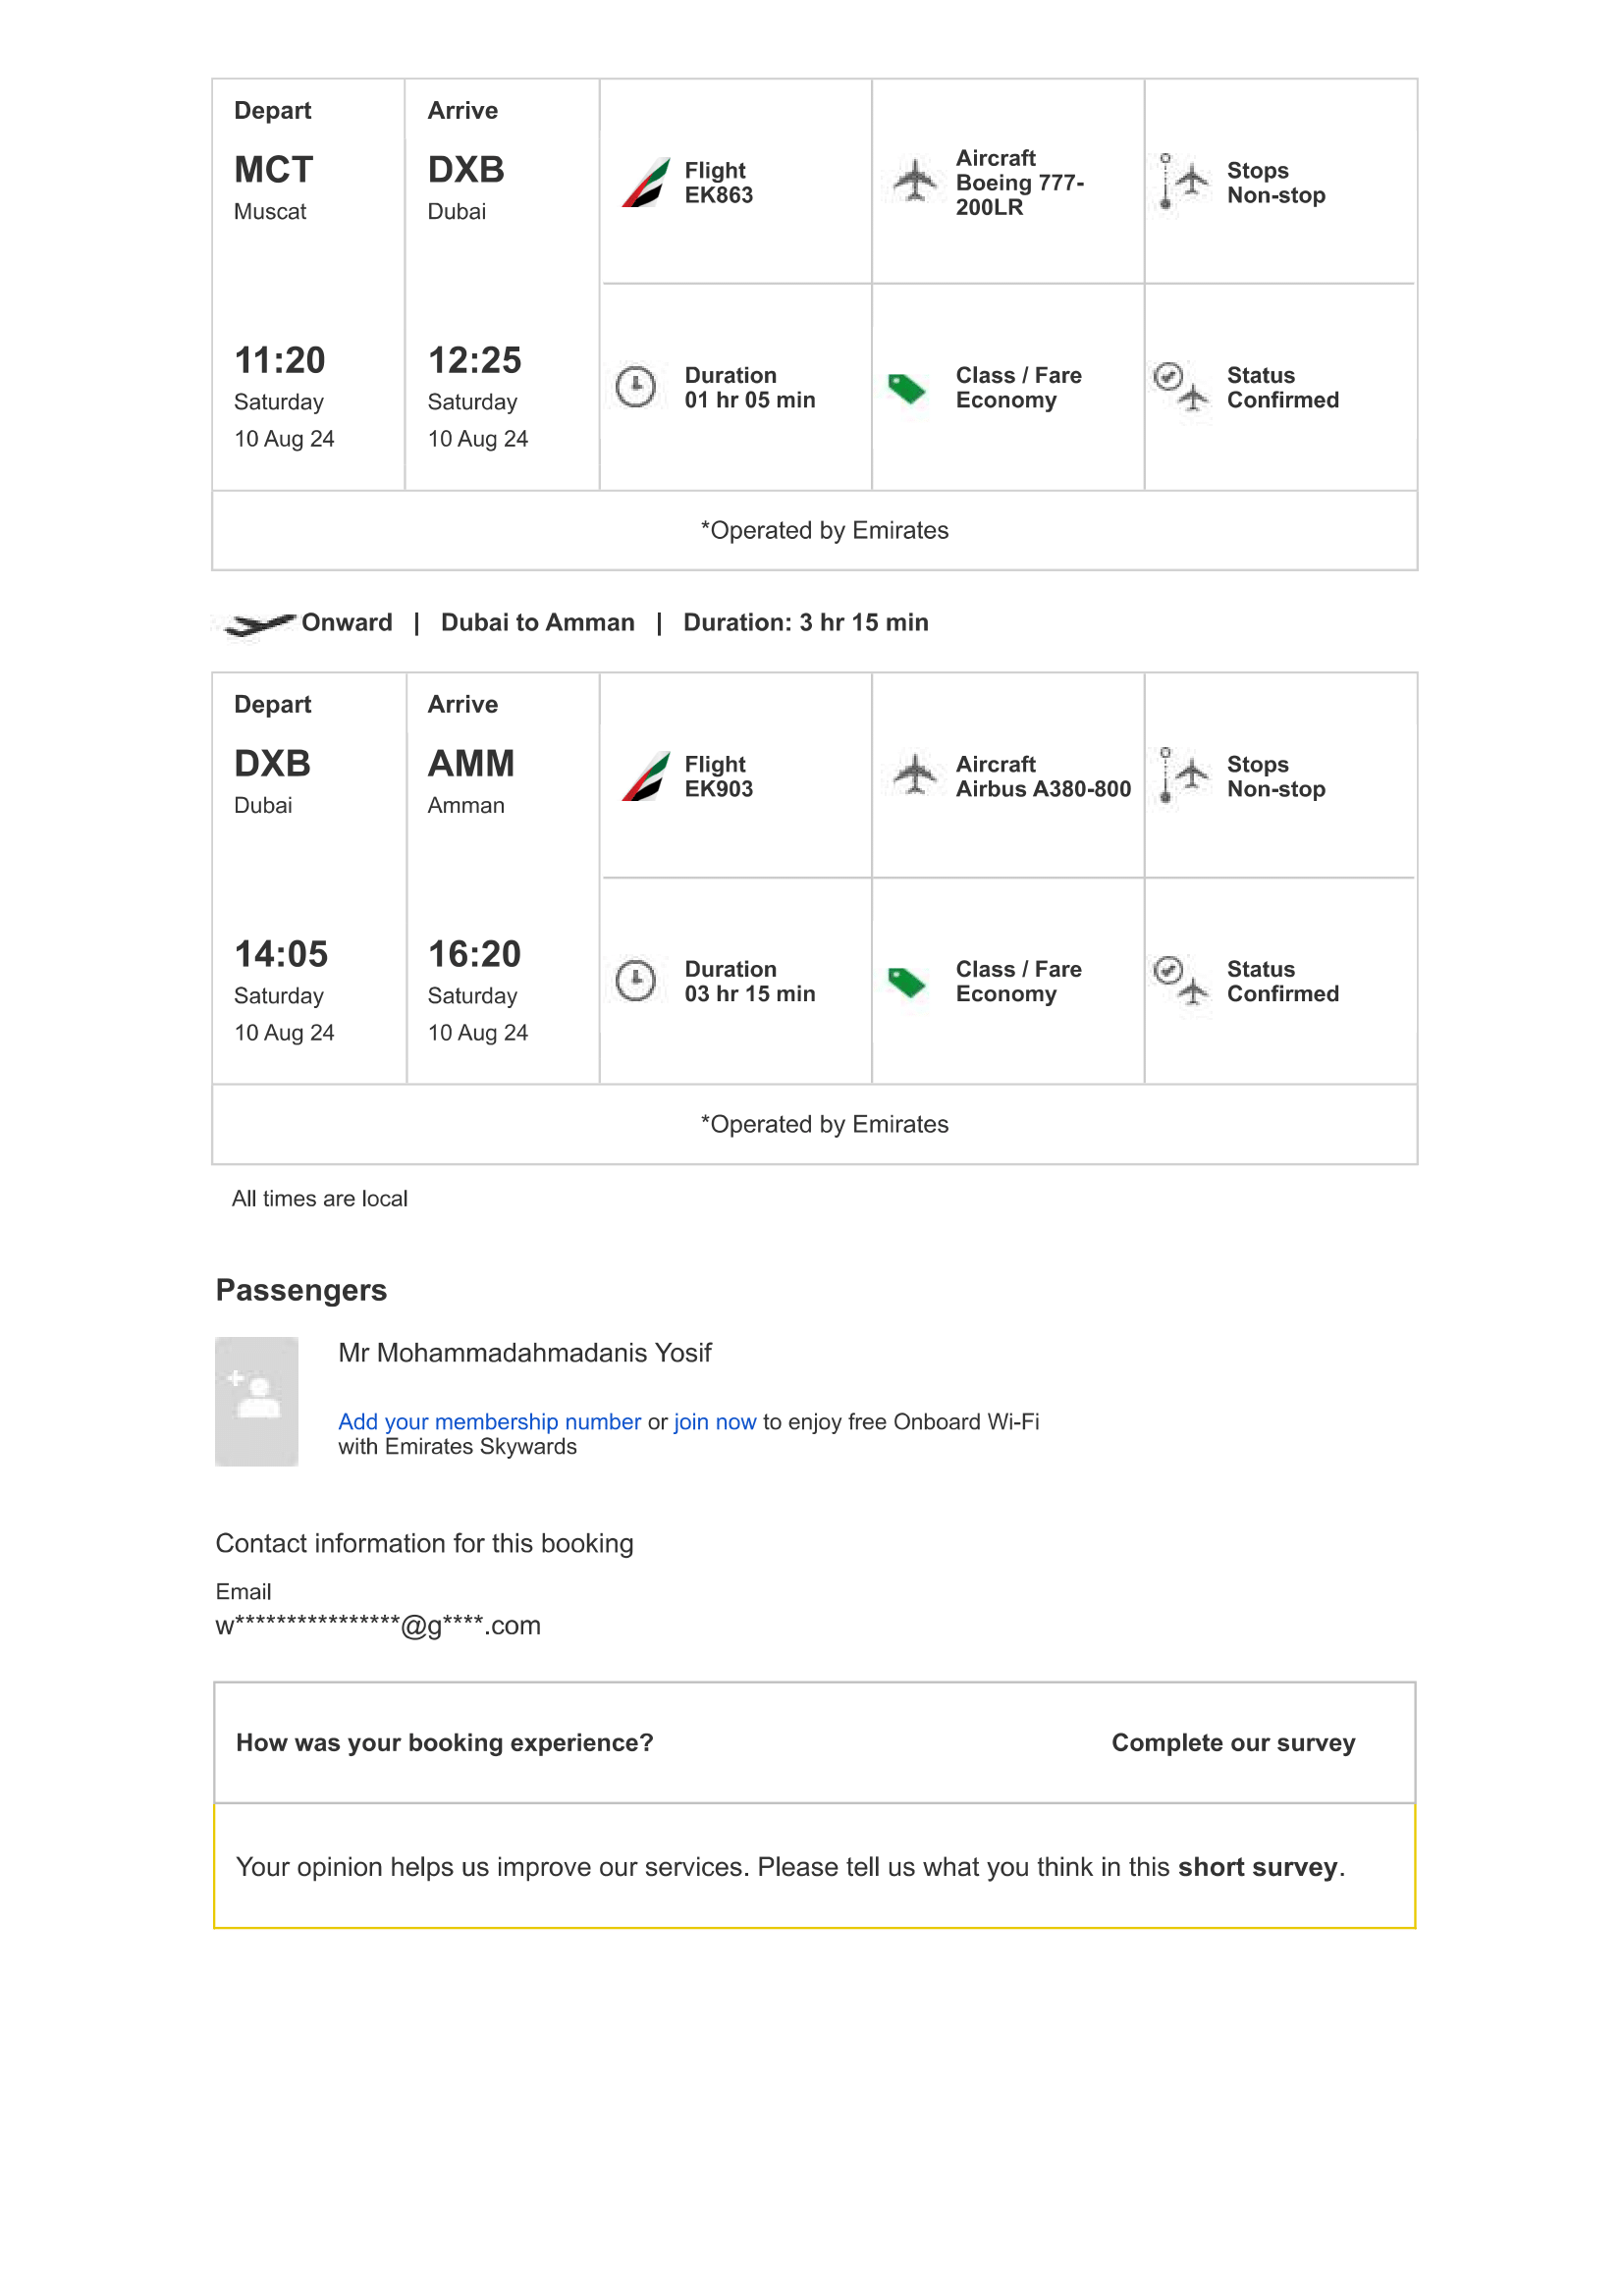Image resolution: width=1624 pixels, height=2296 pixels.
Task: Open the 'short survey' link
Action: pos(1257,1866)
